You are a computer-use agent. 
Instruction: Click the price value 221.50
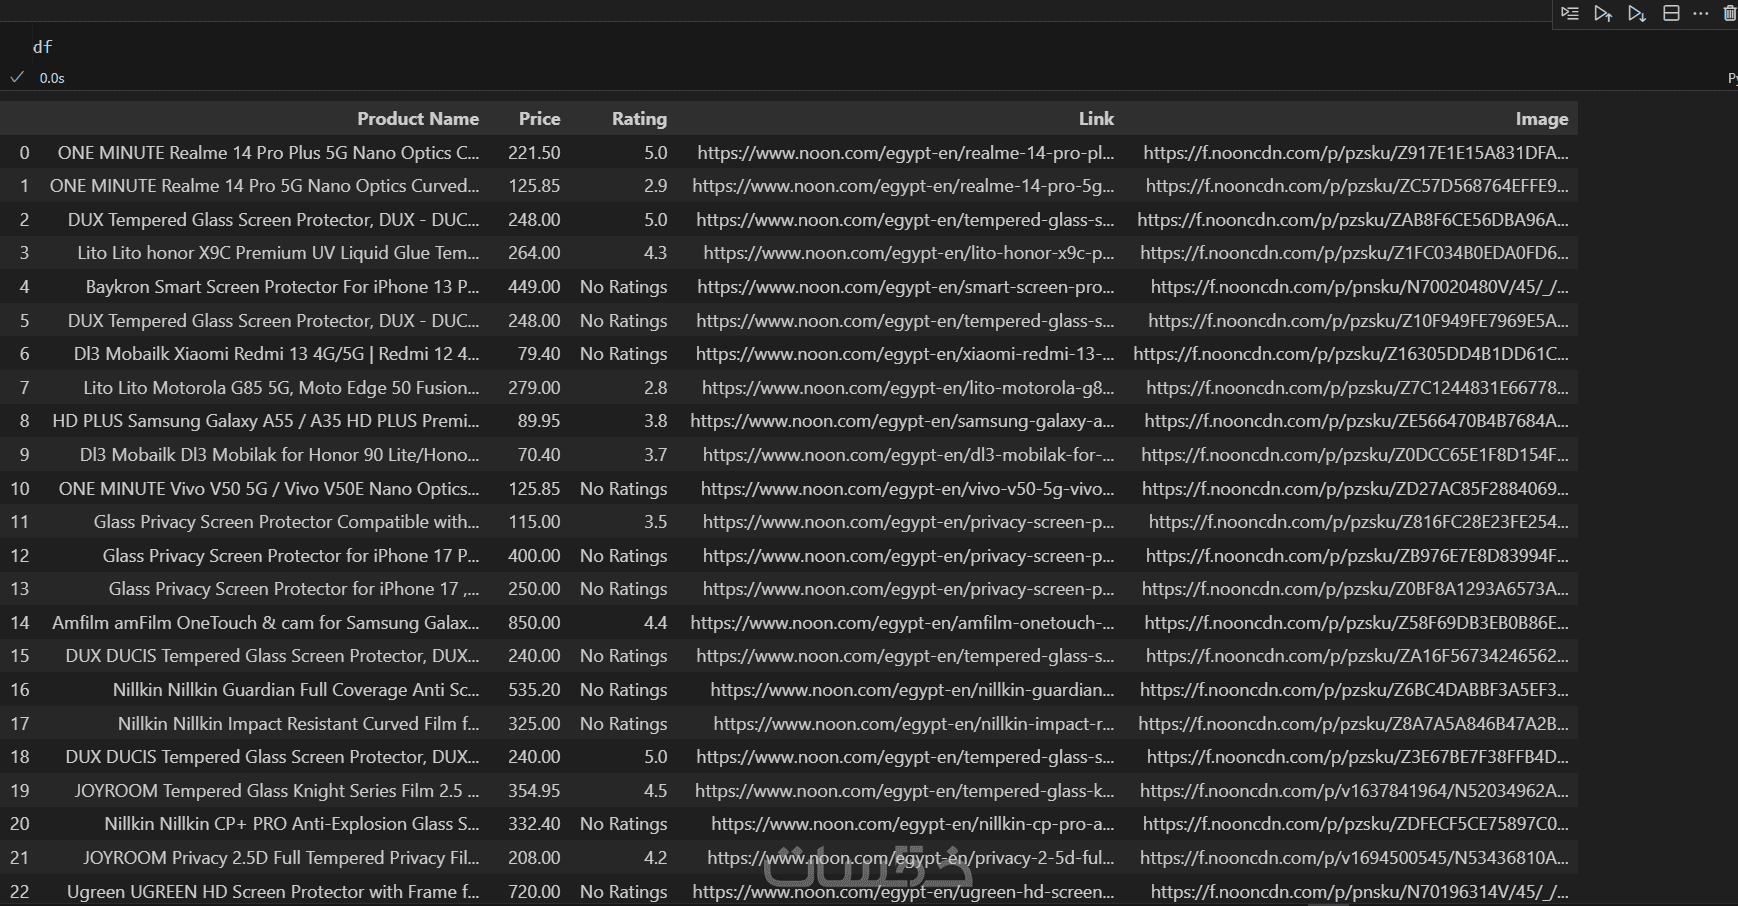point(534,153)
